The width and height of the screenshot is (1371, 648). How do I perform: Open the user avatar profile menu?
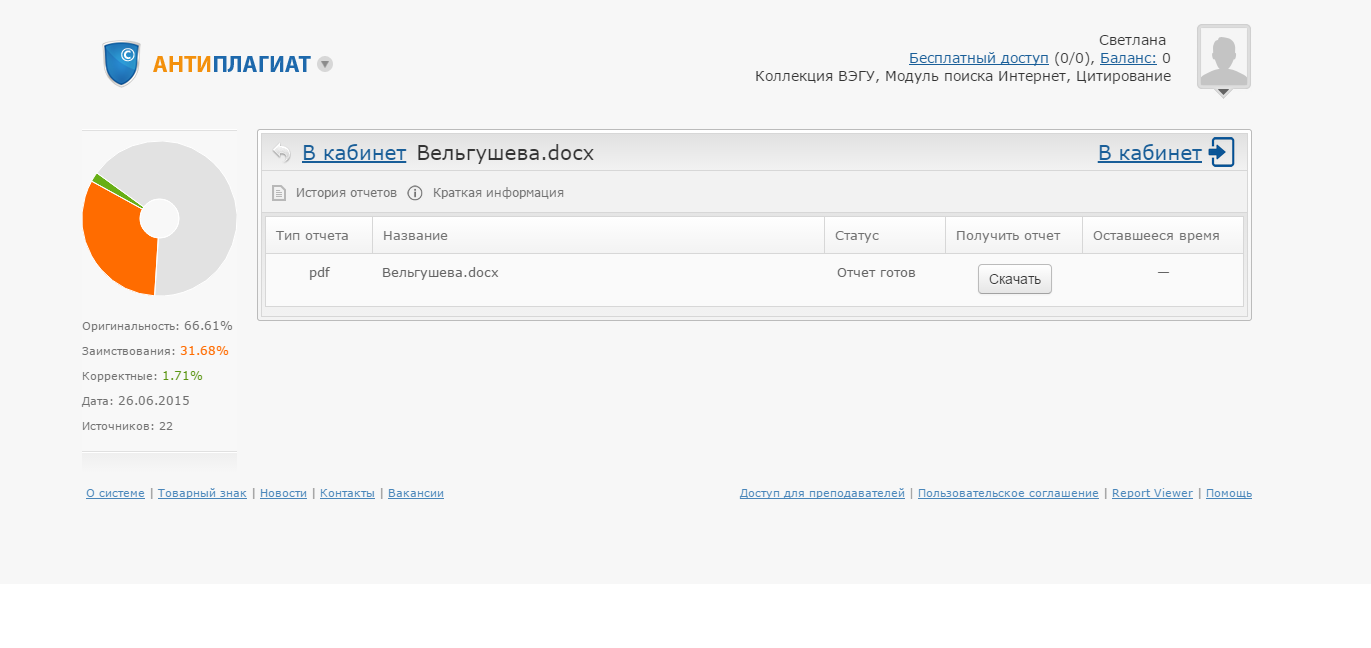coord(1223,59)
